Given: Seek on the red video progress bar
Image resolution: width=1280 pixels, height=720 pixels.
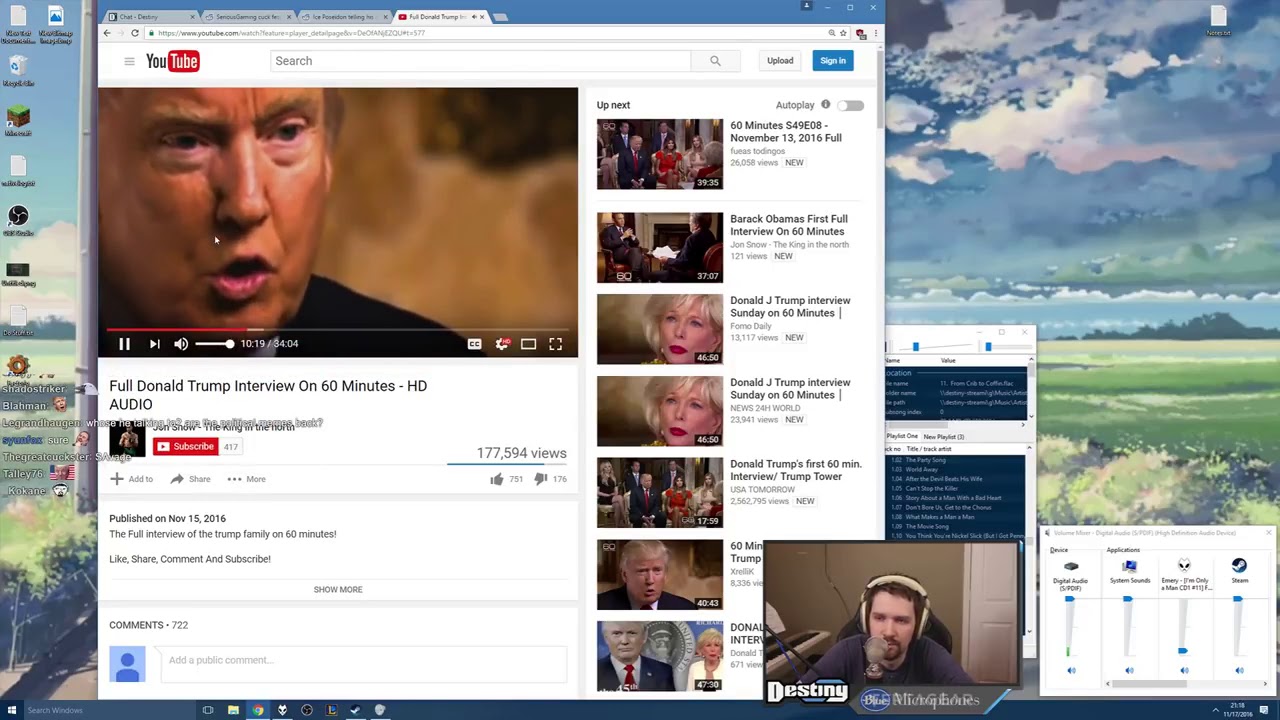Looking at the screenshot, I should [338, 328].
